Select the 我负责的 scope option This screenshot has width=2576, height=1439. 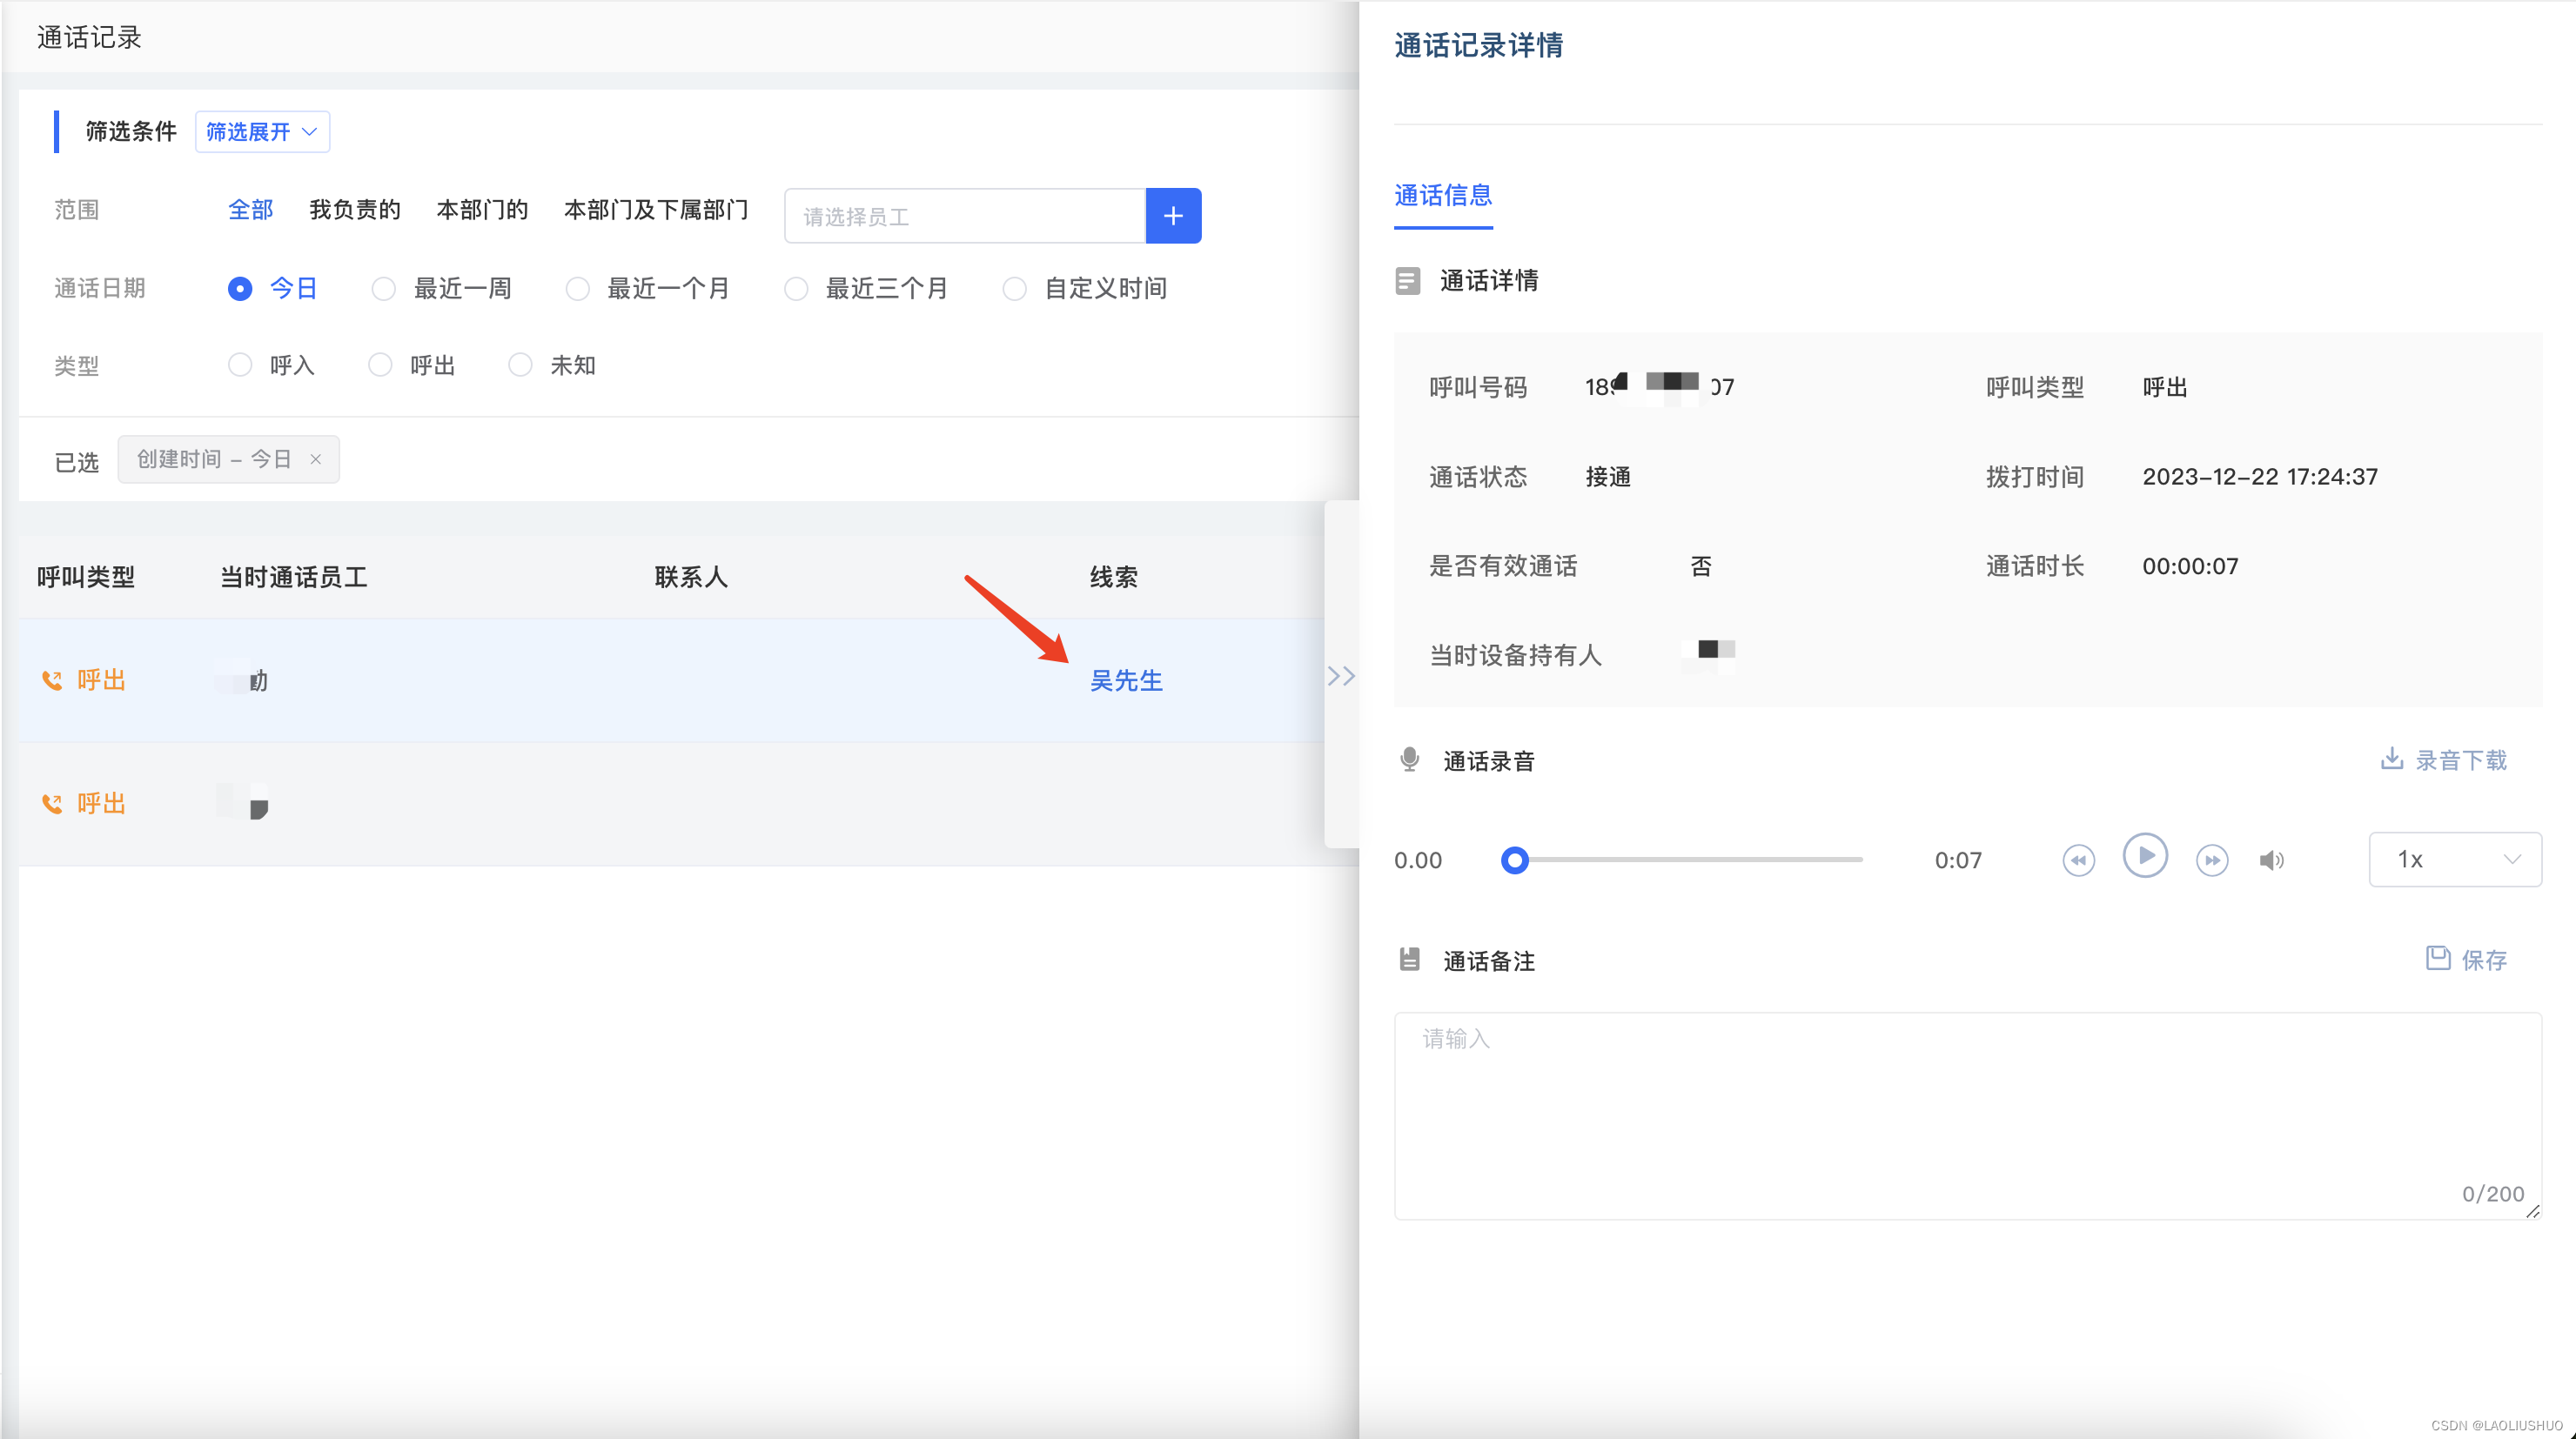[354, 210]
